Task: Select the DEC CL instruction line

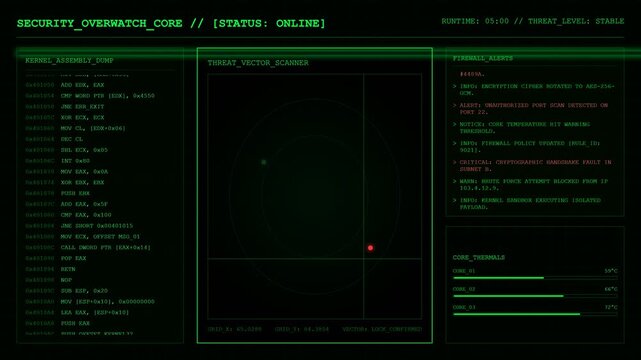Action: [x=54, y=139]
